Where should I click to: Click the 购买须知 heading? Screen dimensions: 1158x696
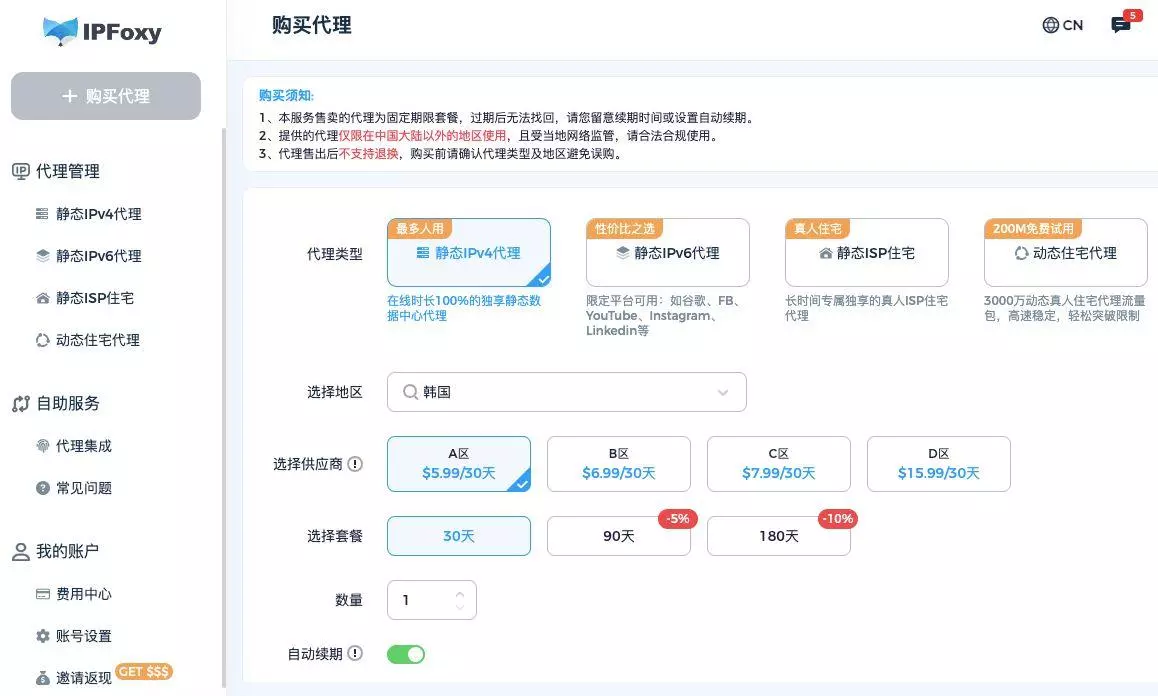pos(287,95)
